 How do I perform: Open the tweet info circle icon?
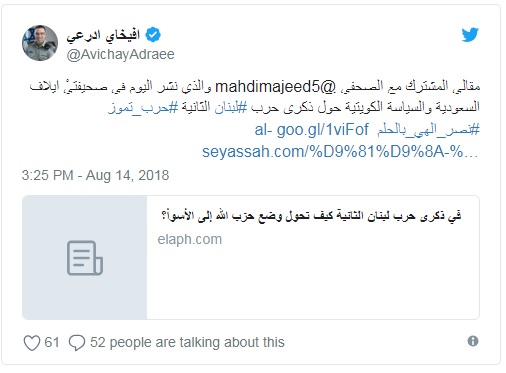[473, 341]
